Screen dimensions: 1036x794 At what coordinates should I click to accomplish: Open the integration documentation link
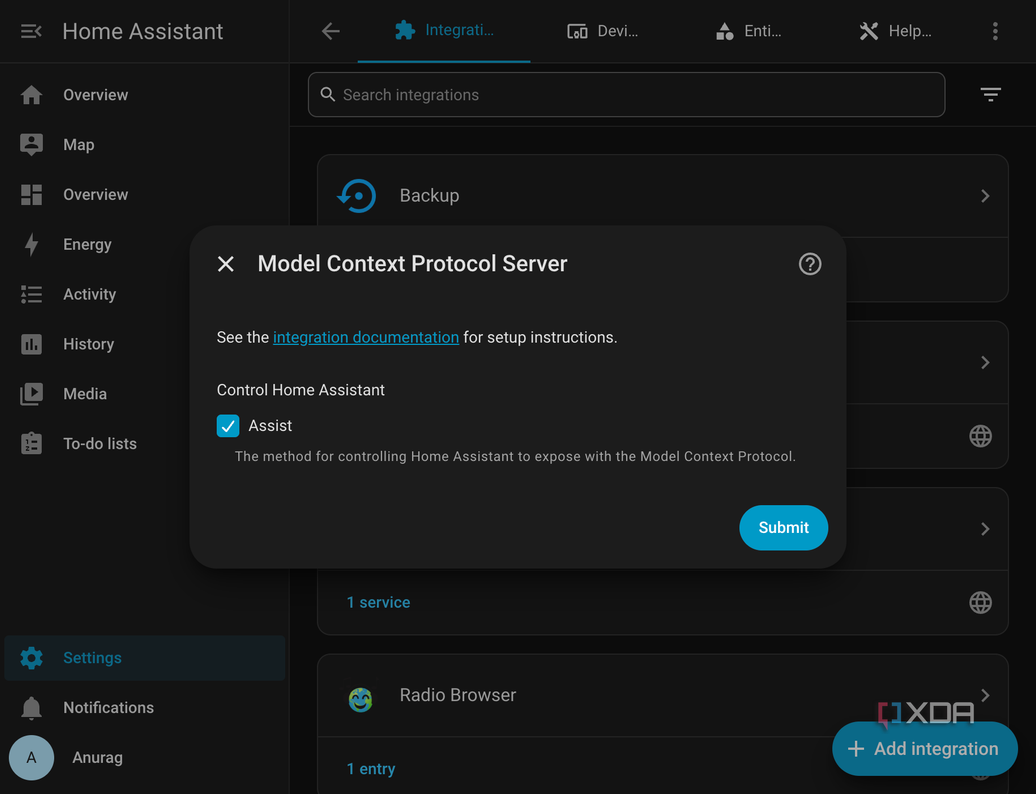365,338
